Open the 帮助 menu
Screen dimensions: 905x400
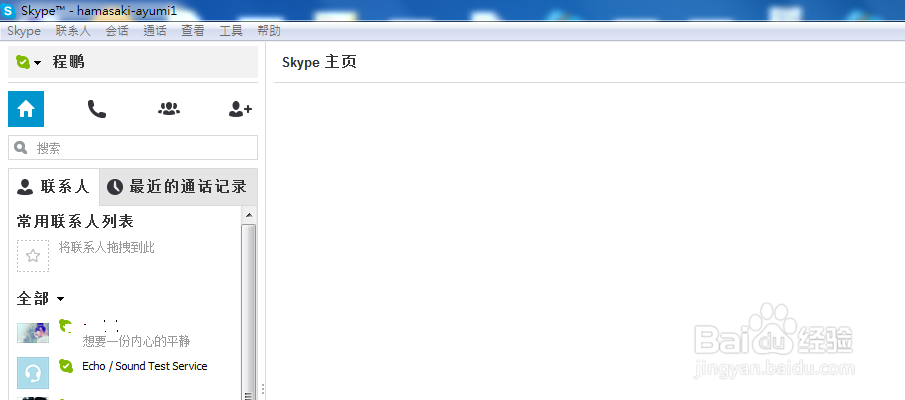point(269,31)
